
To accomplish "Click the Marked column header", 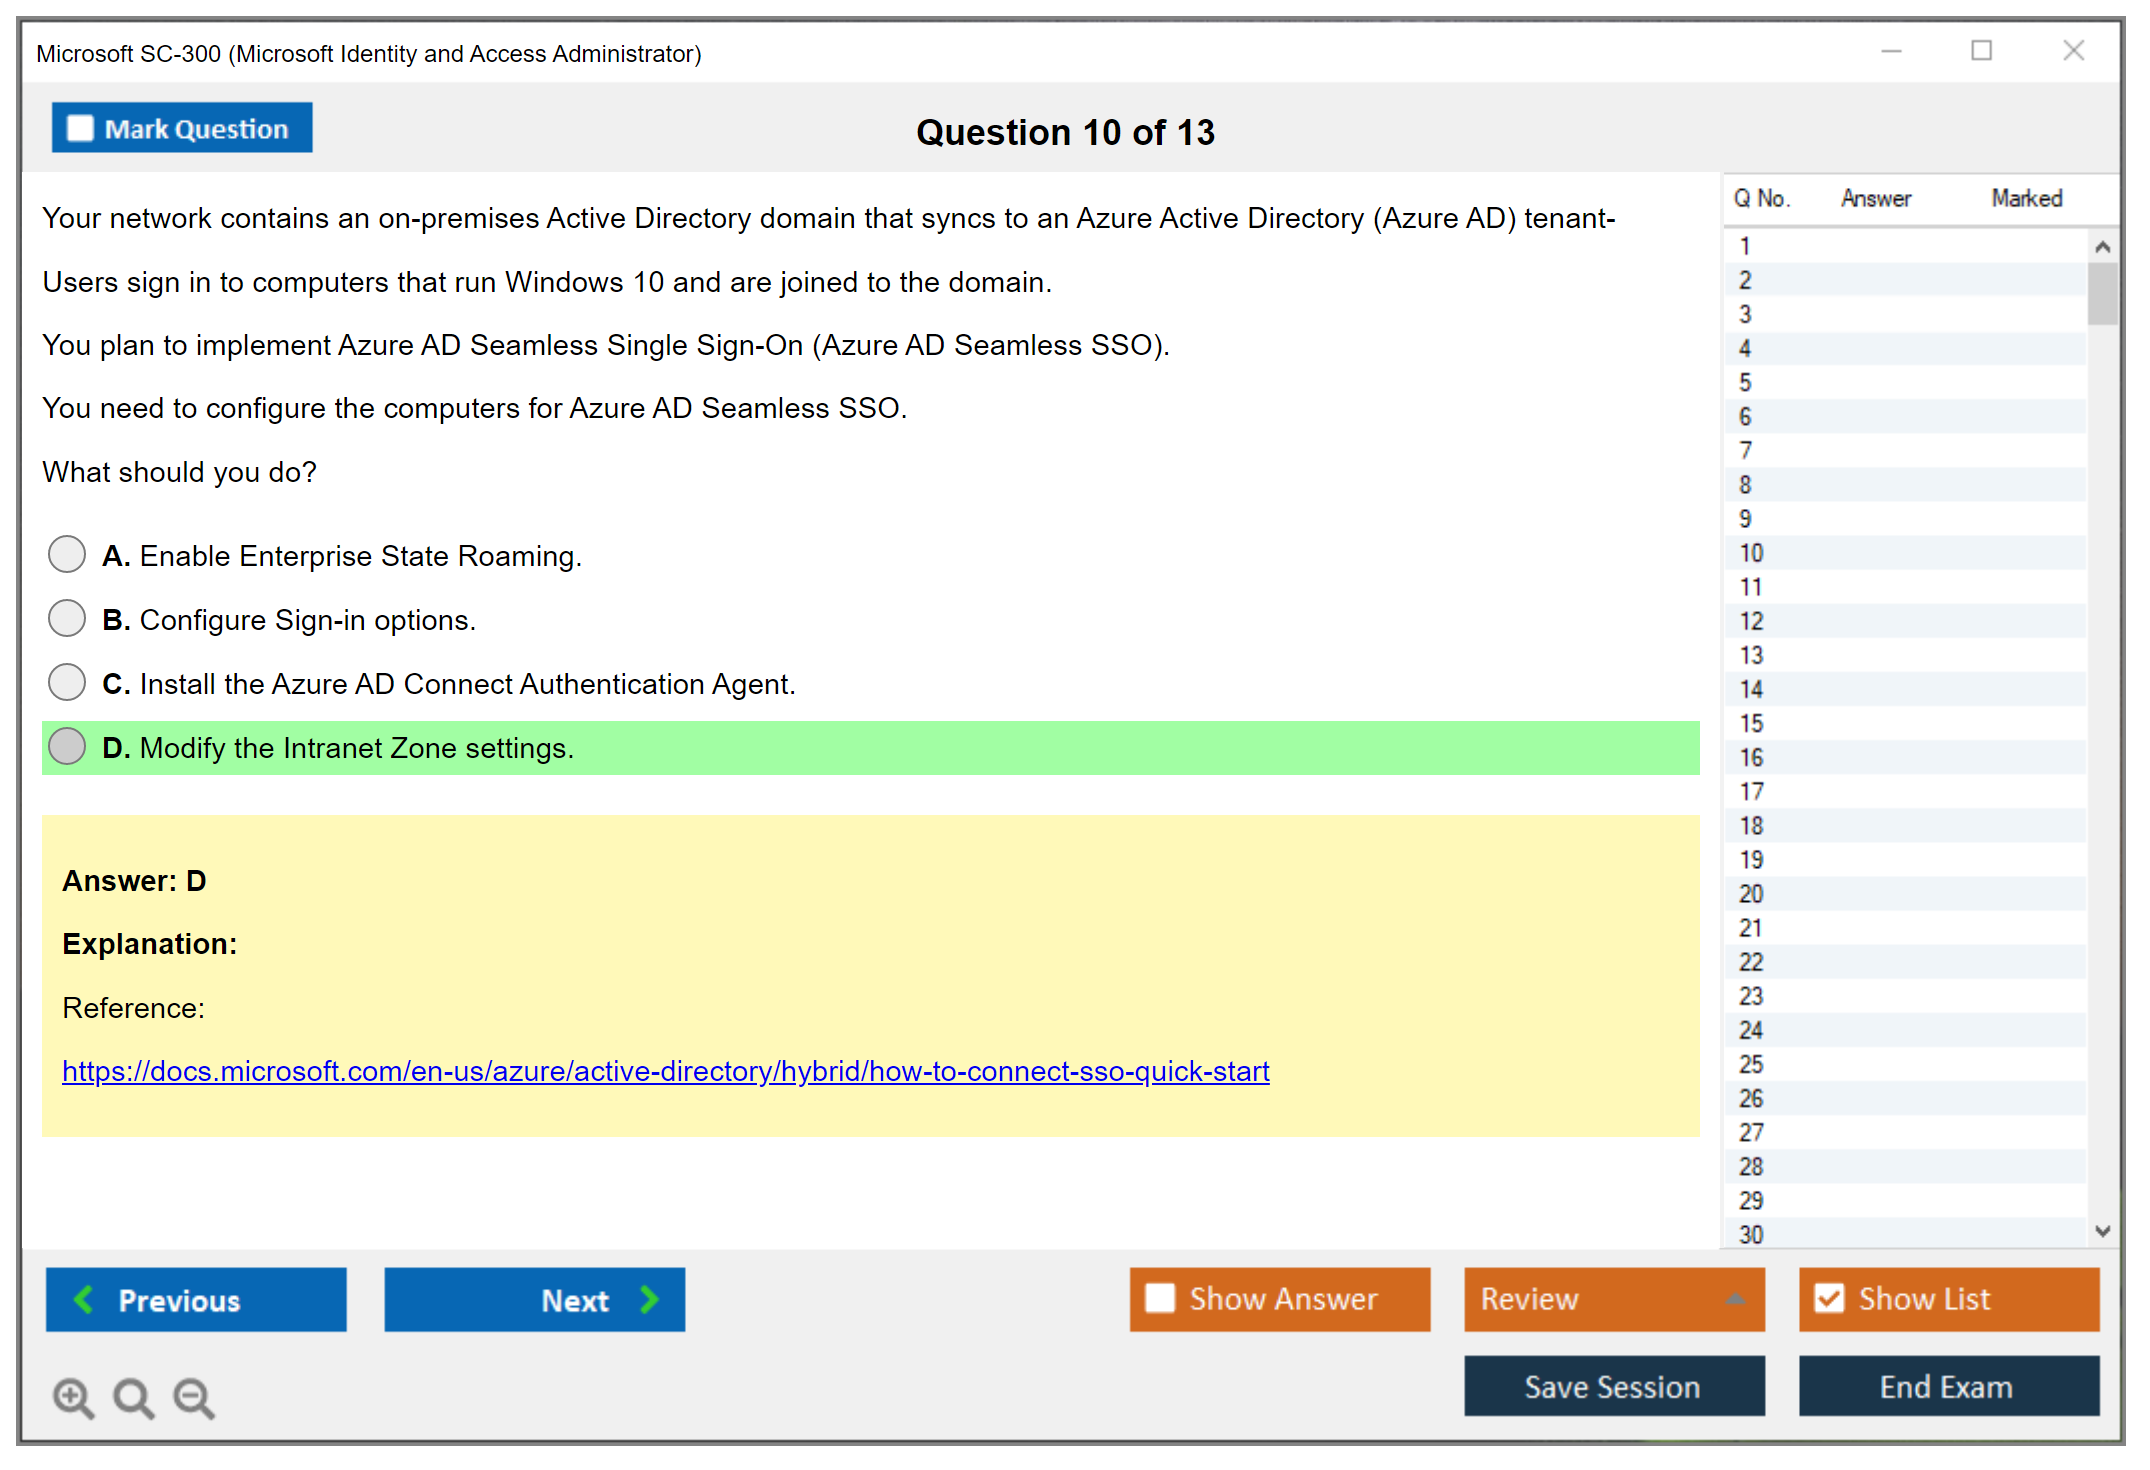I will click(x=2026, y=198).
